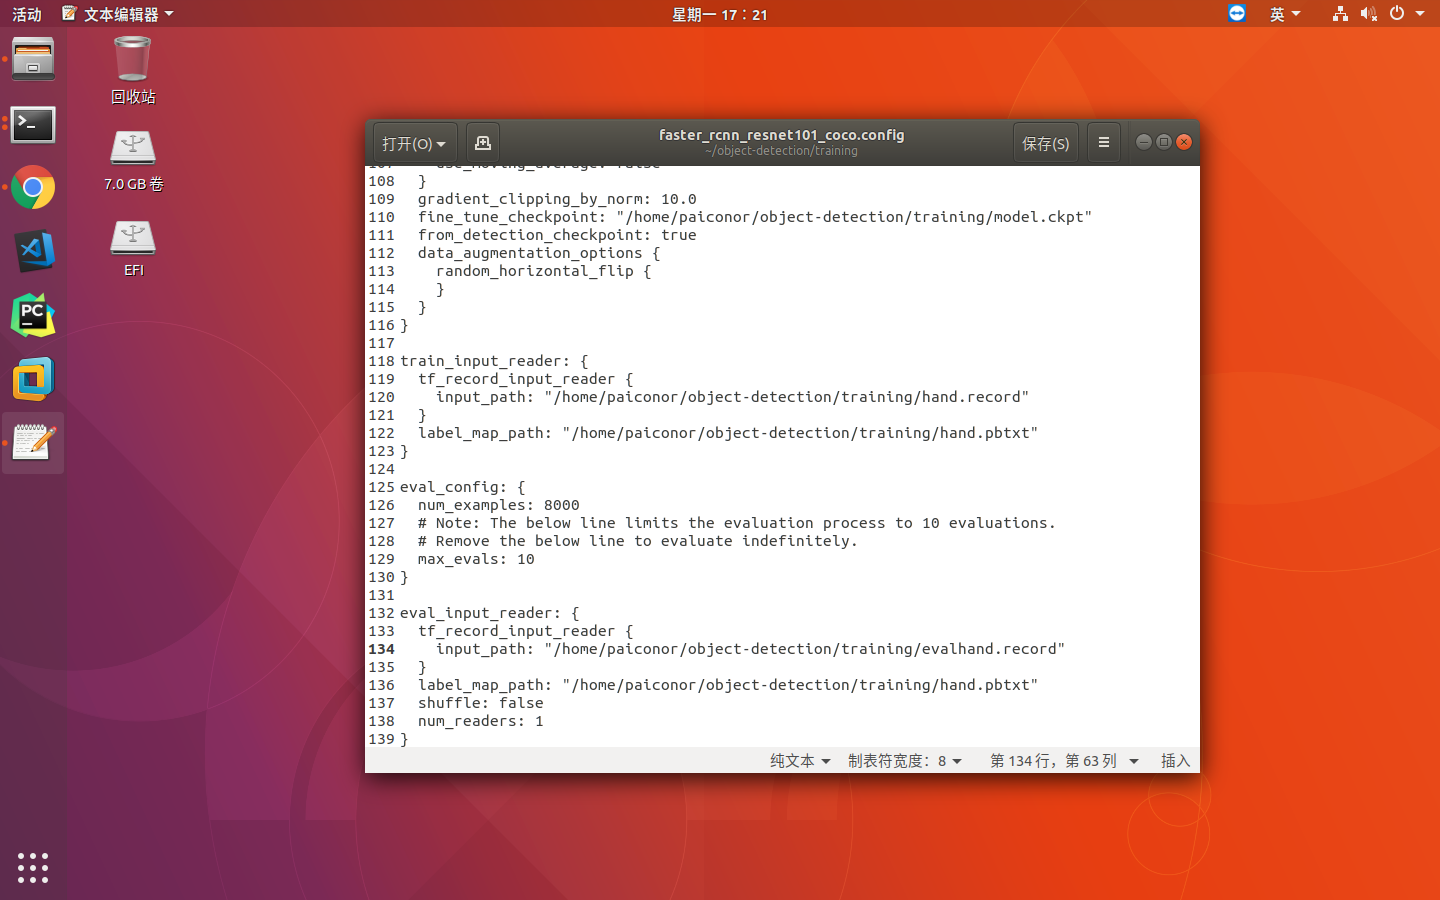Click the new document icon in header bar
This screenshot has width=1440, height=900.
point(482,143)
